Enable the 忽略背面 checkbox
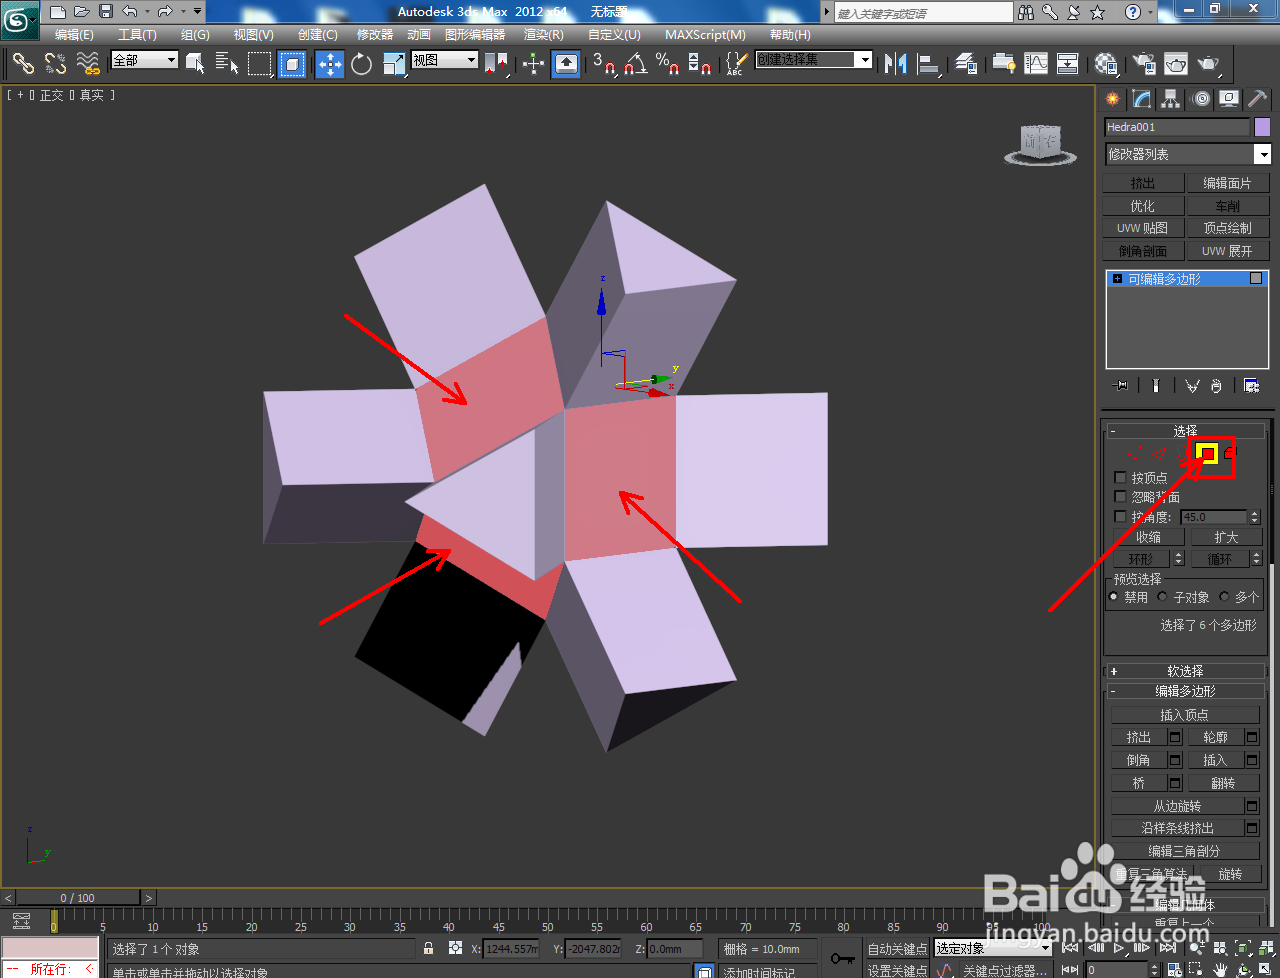The image size is (1280, 978). (1120, 497)
